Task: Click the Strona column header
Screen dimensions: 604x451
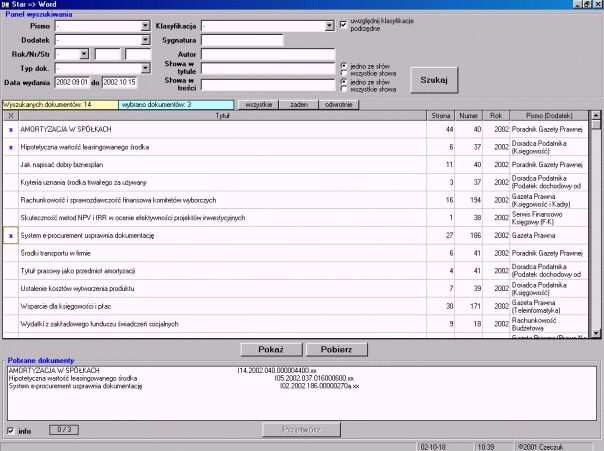Action: coord(441,116)
